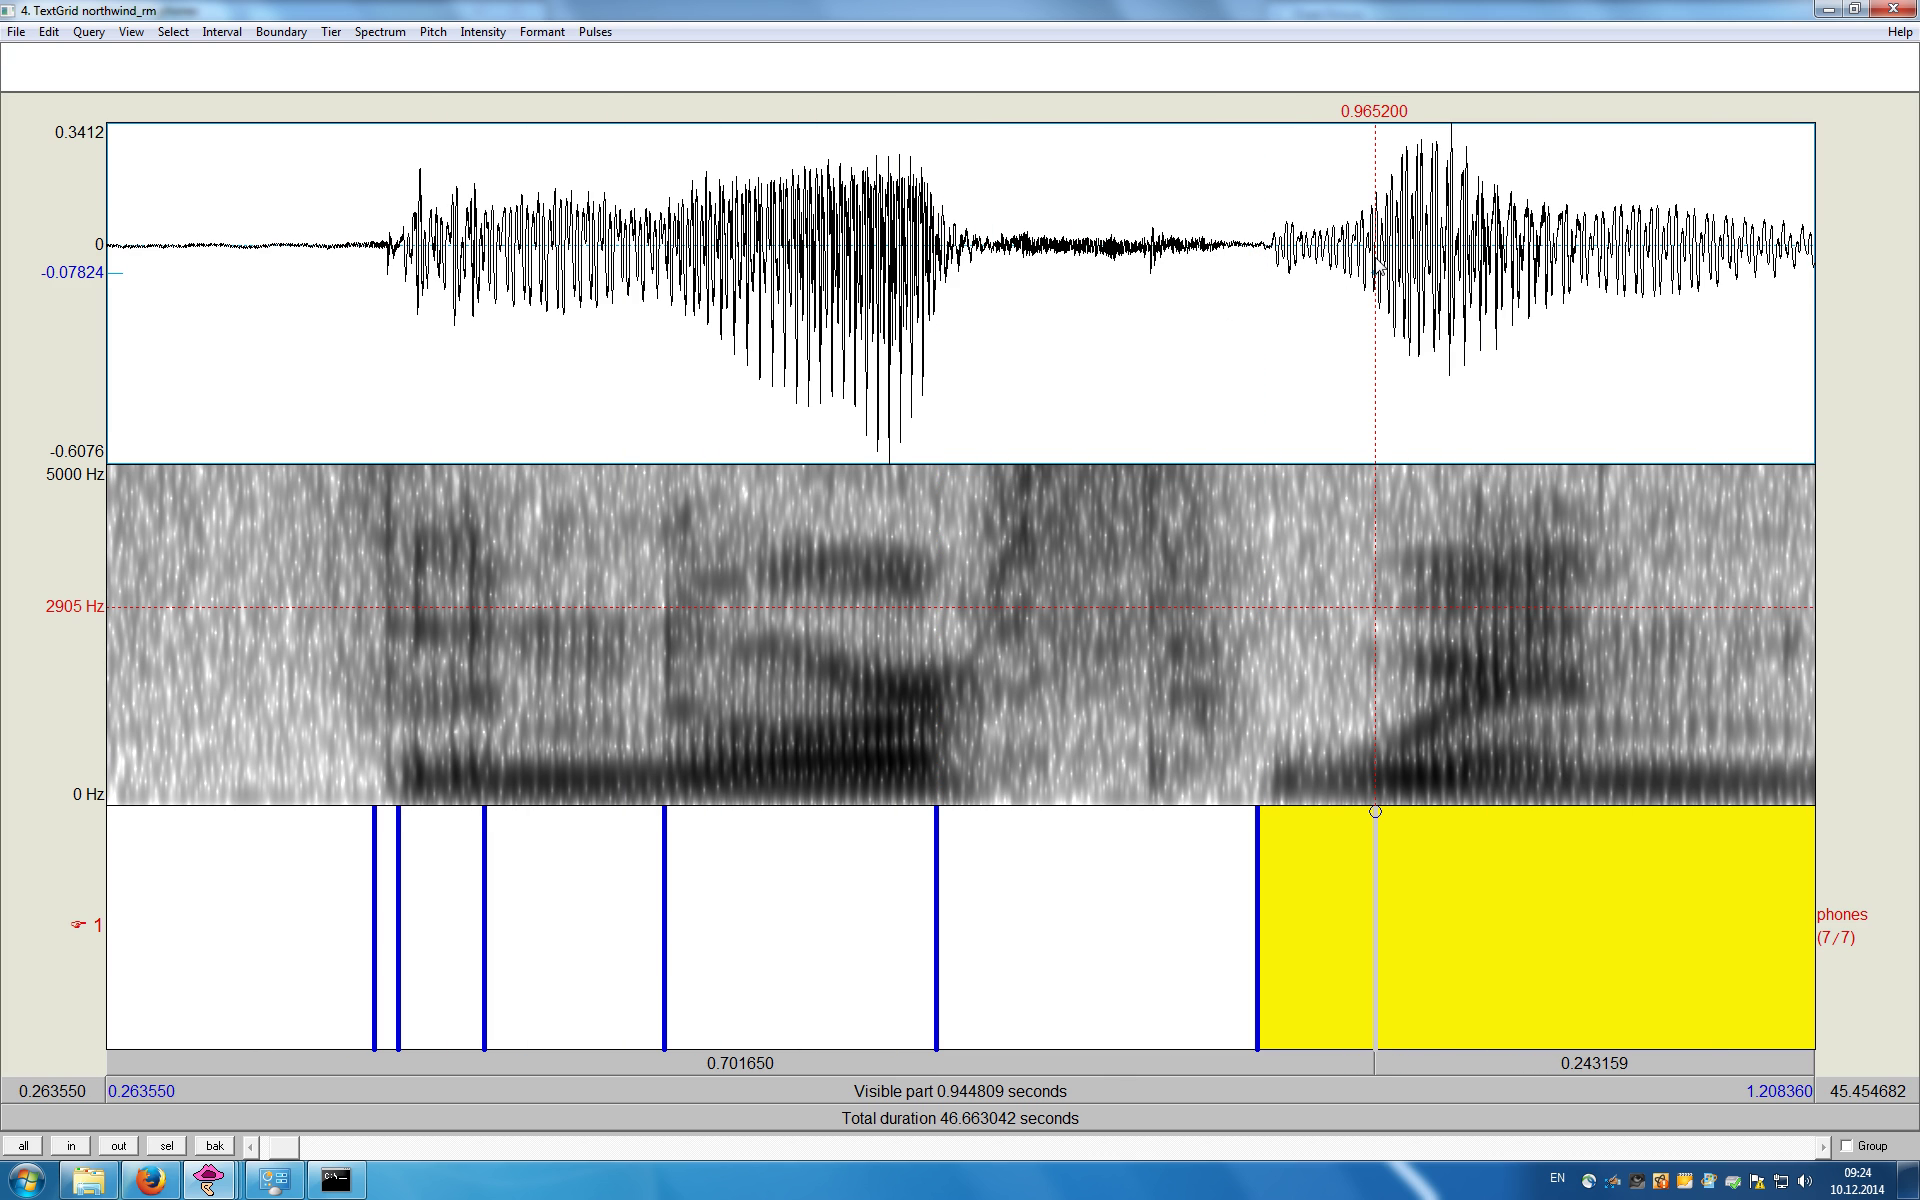Click the volume speaker tray icon
This screenshot has width=1920, height=1200.
click(x=1805, y=1181)
